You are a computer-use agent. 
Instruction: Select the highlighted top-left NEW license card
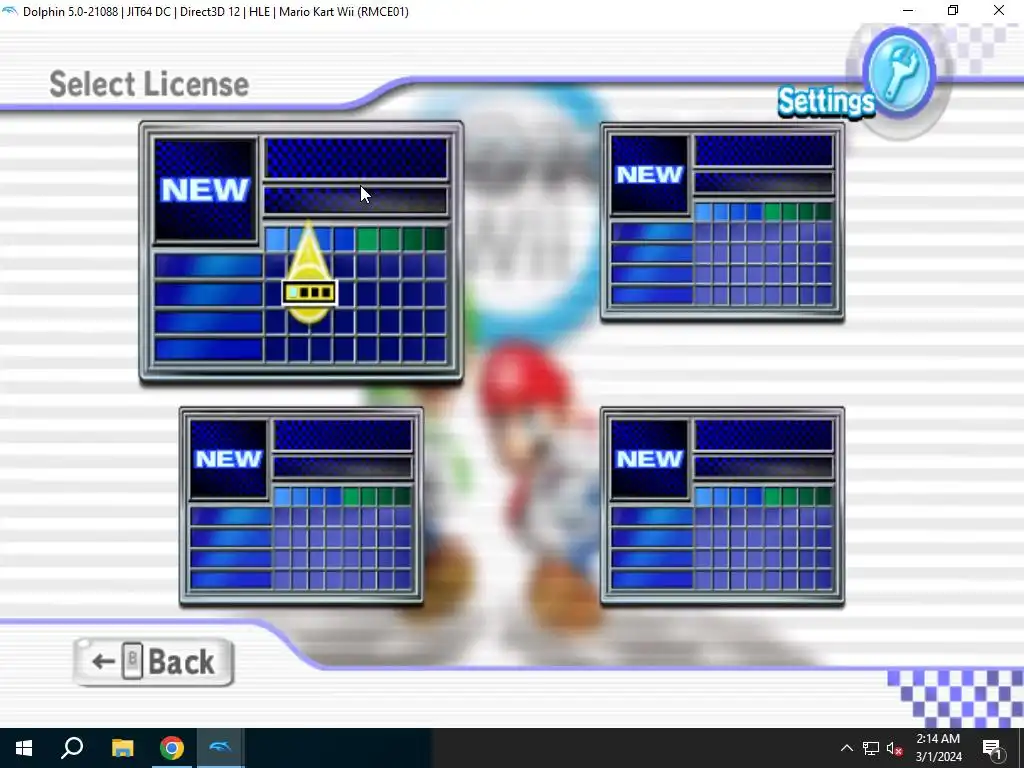coord(301,251)
